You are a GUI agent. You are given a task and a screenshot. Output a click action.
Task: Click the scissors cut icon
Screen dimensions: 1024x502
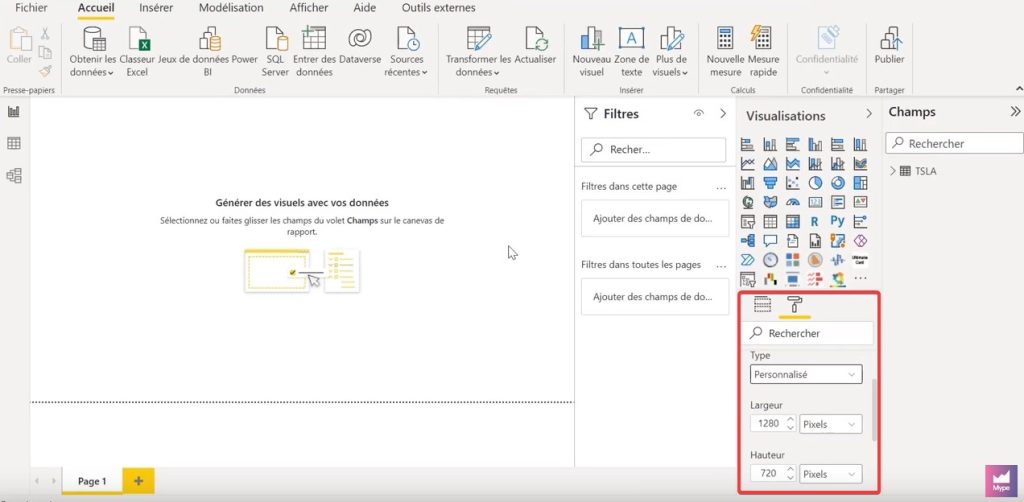45,33
